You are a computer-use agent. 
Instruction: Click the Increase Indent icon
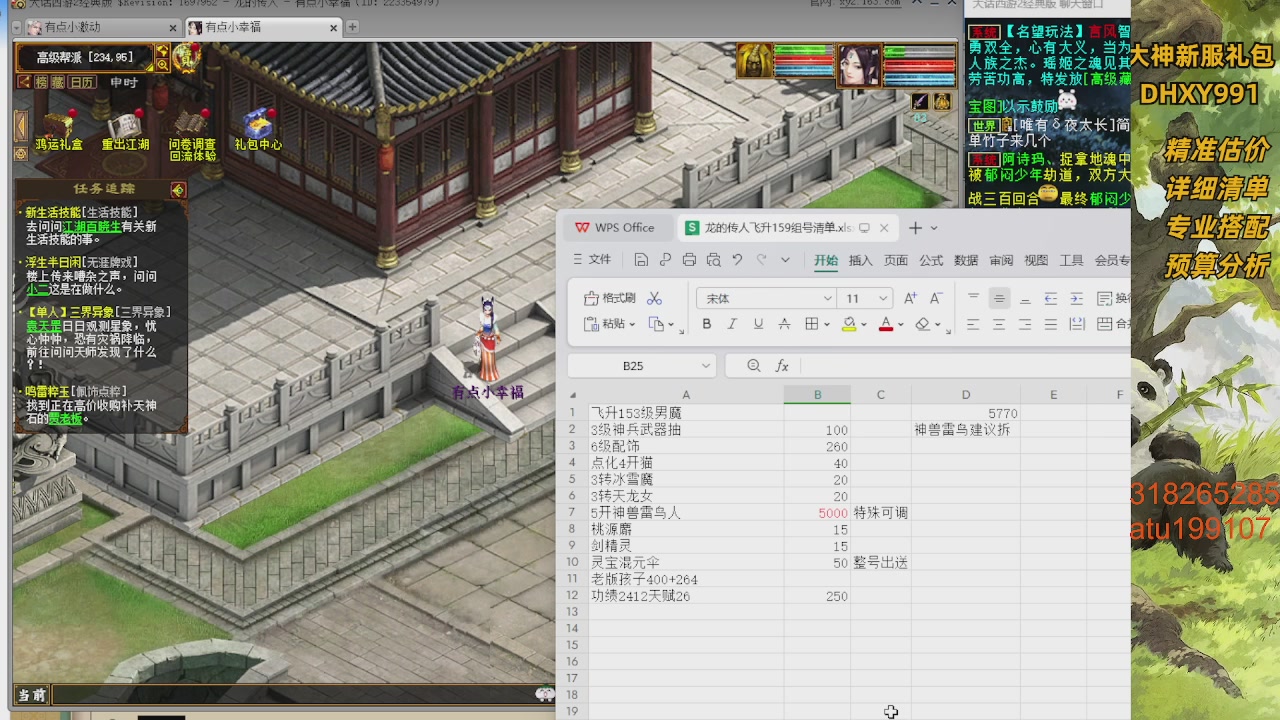click(1077, 298)
